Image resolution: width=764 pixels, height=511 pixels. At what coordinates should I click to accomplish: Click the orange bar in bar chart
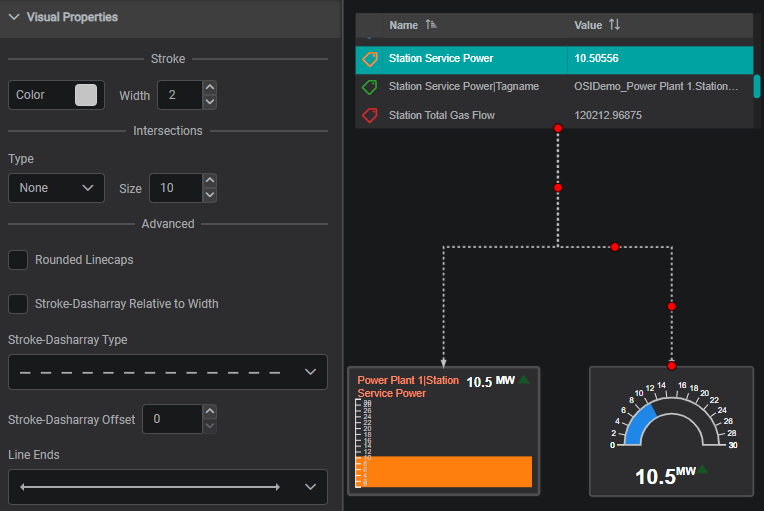446,472
